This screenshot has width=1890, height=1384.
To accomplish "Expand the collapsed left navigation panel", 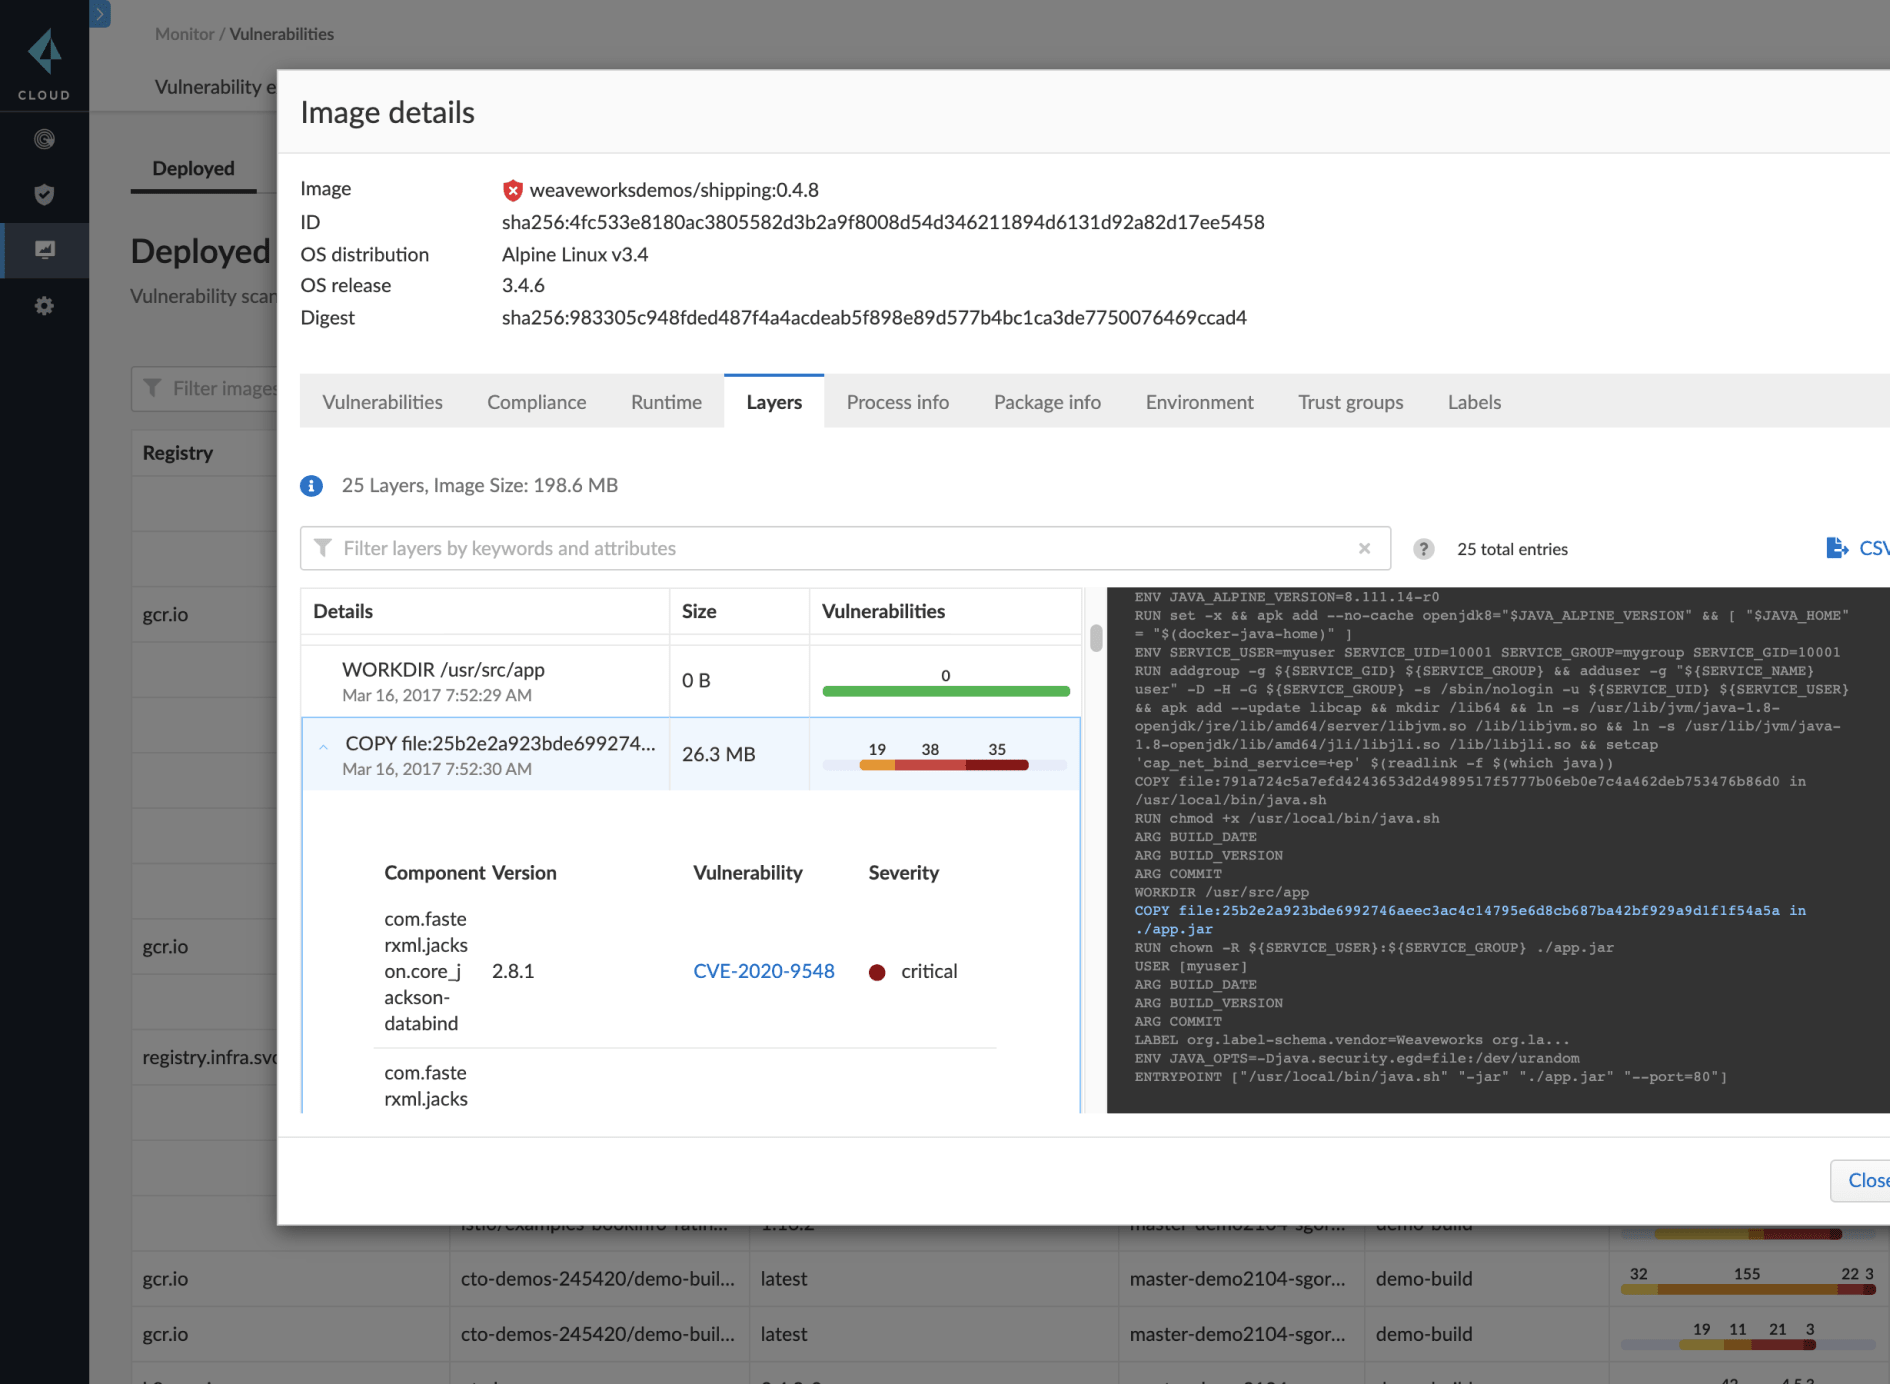I will pyautogui.click(x=100, y=14).
